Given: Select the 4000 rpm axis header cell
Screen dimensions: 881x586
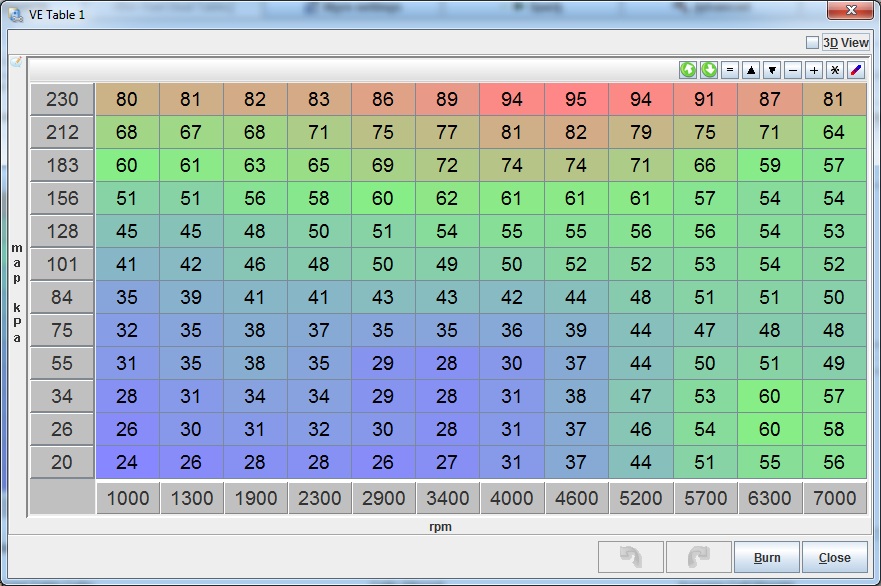Looking at the screenshot, I should [512, 498].
